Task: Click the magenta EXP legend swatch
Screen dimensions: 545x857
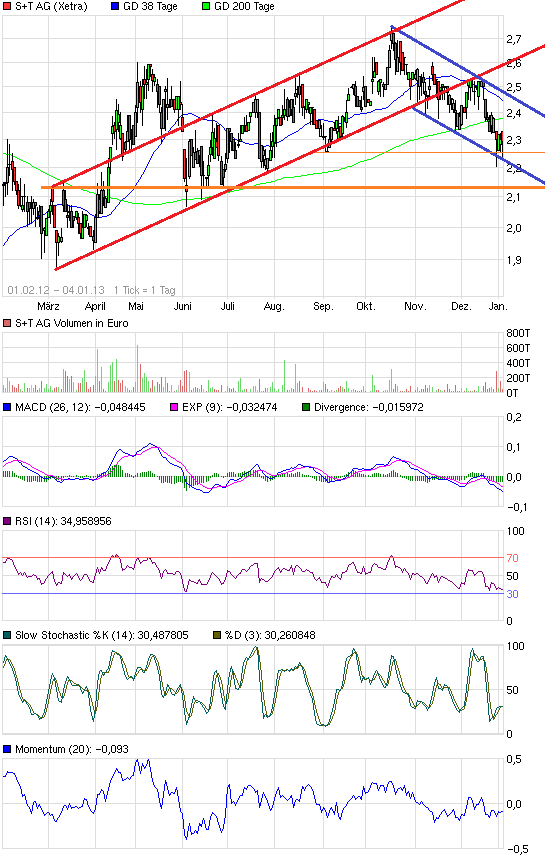Action: click(x=174, y=407)
